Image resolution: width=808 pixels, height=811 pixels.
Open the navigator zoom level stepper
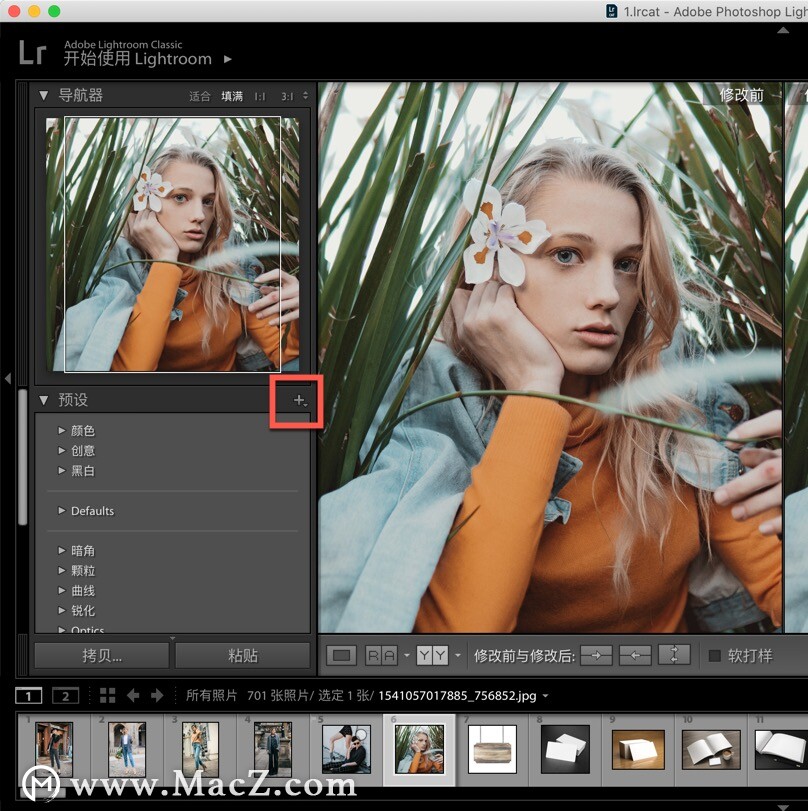click(305, 96)
